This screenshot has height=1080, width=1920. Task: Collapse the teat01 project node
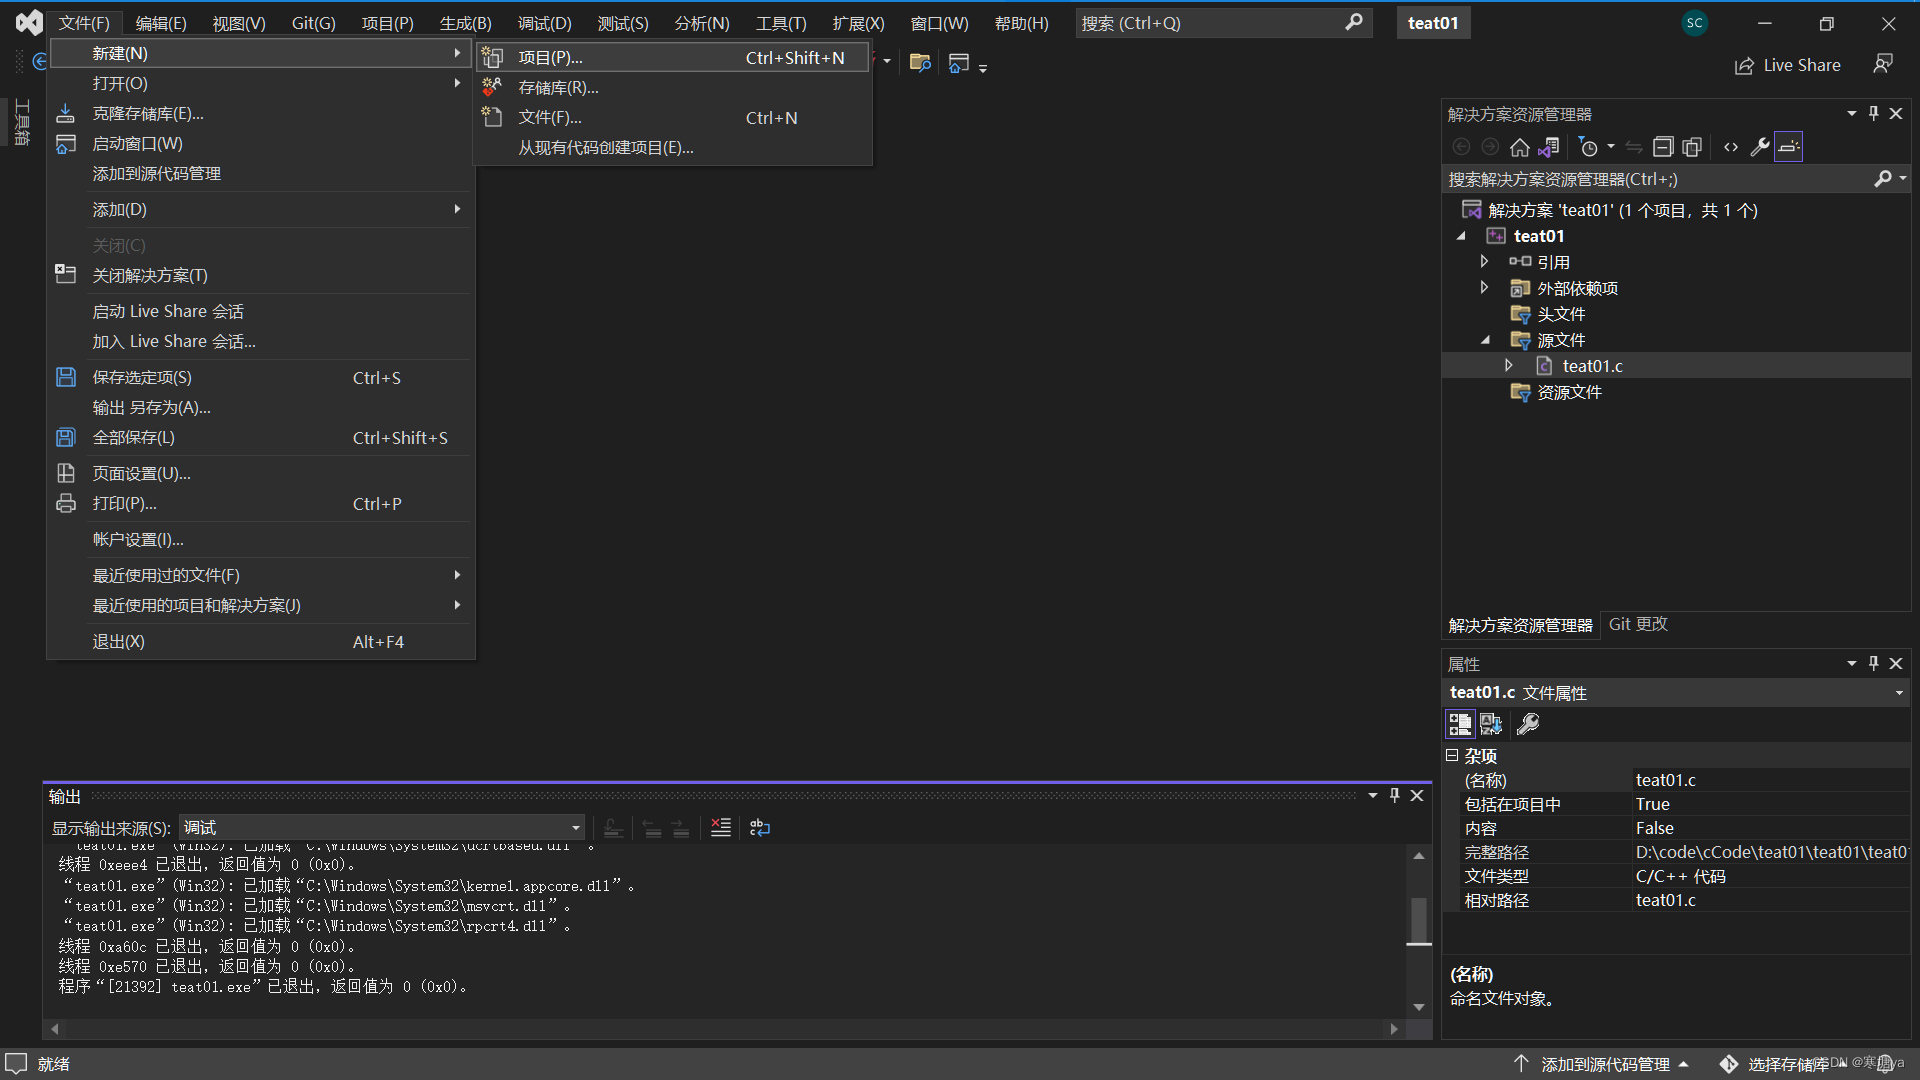[x=1461, y=236]
